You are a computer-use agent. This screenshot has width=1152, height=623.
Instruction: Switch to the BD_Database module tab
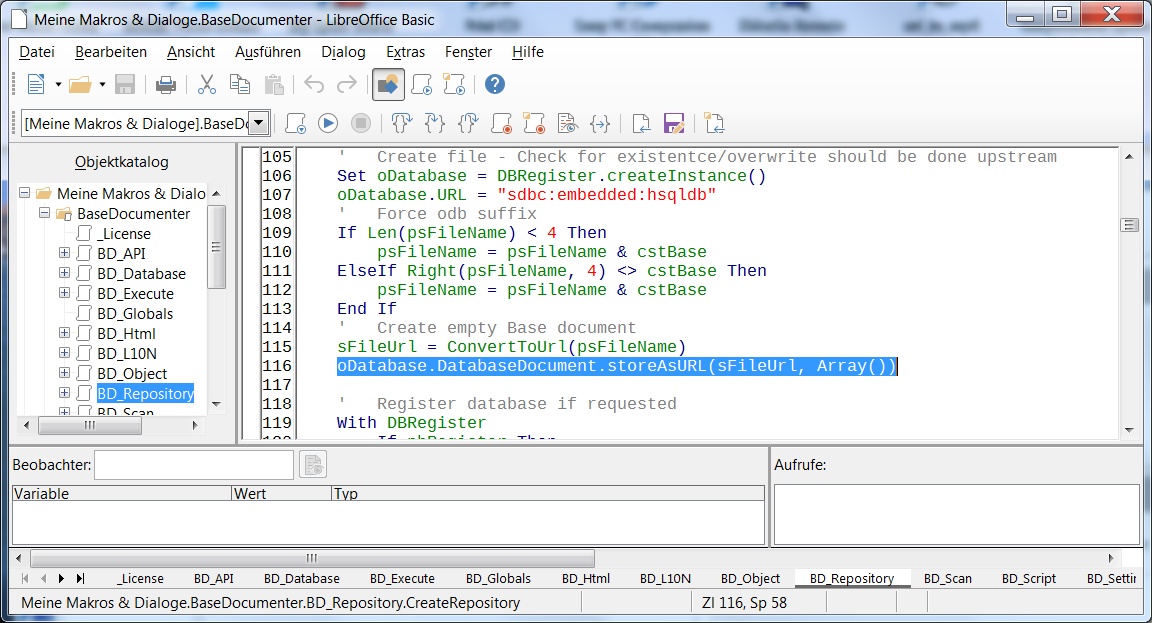tap(302, 579)
